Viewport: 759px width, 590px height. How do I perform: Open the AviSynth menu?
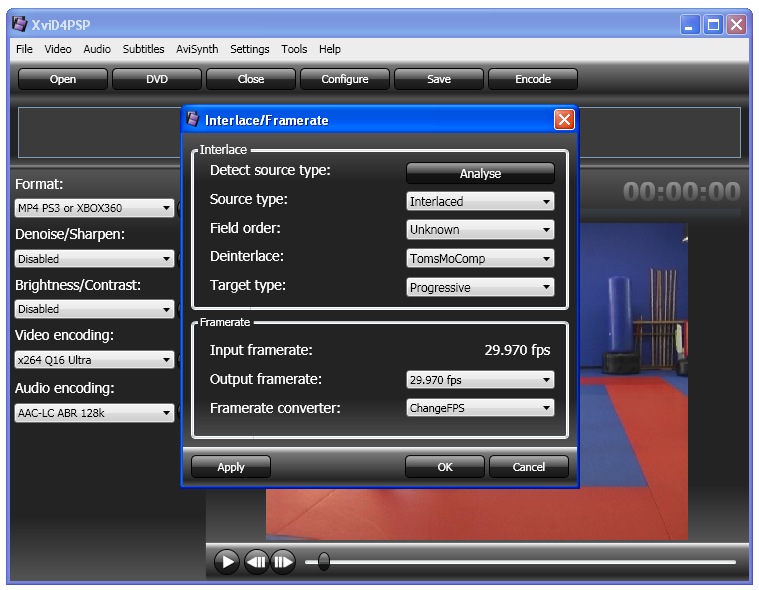coord(197,49)
